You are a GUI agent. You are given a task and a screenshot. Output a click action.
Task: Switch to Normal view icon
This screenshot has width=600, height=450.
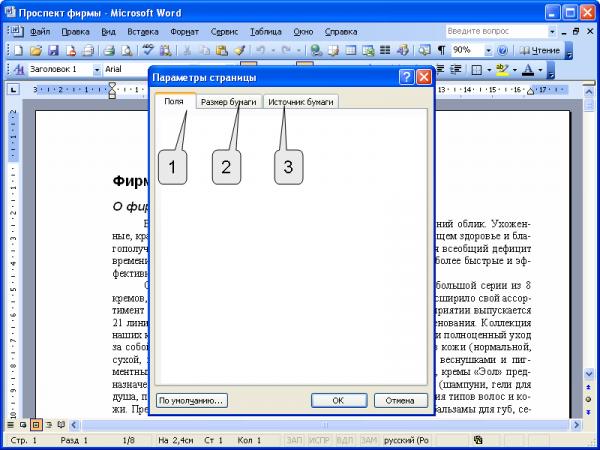11,425
